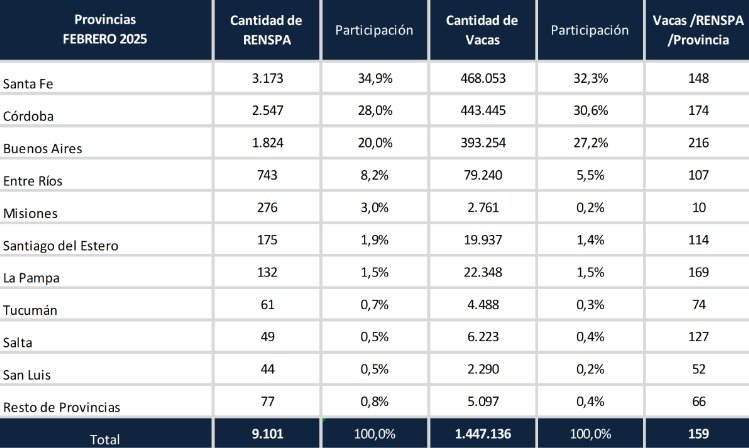Image resolution: width=749 pixels, height=448 pixels.
Task: Click the Santa Fe row label
Action: tap(28, 84)
